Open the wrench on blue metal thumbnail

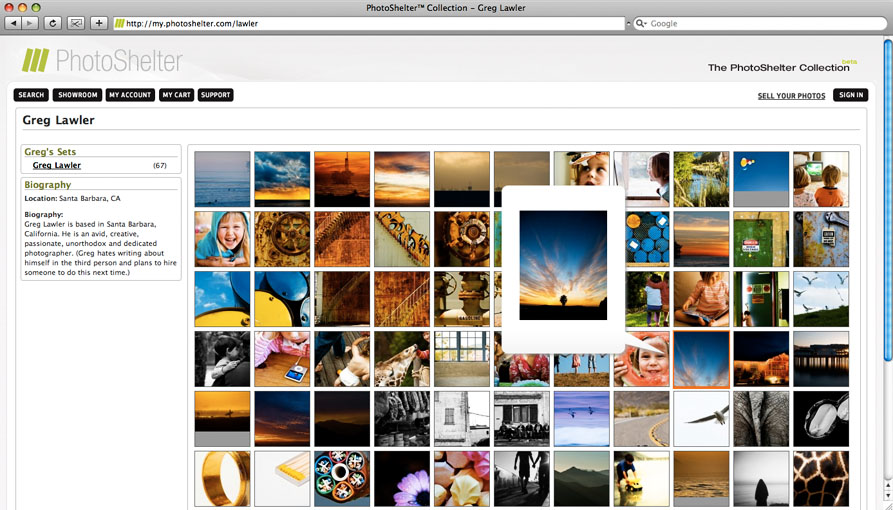pos(821,239)
